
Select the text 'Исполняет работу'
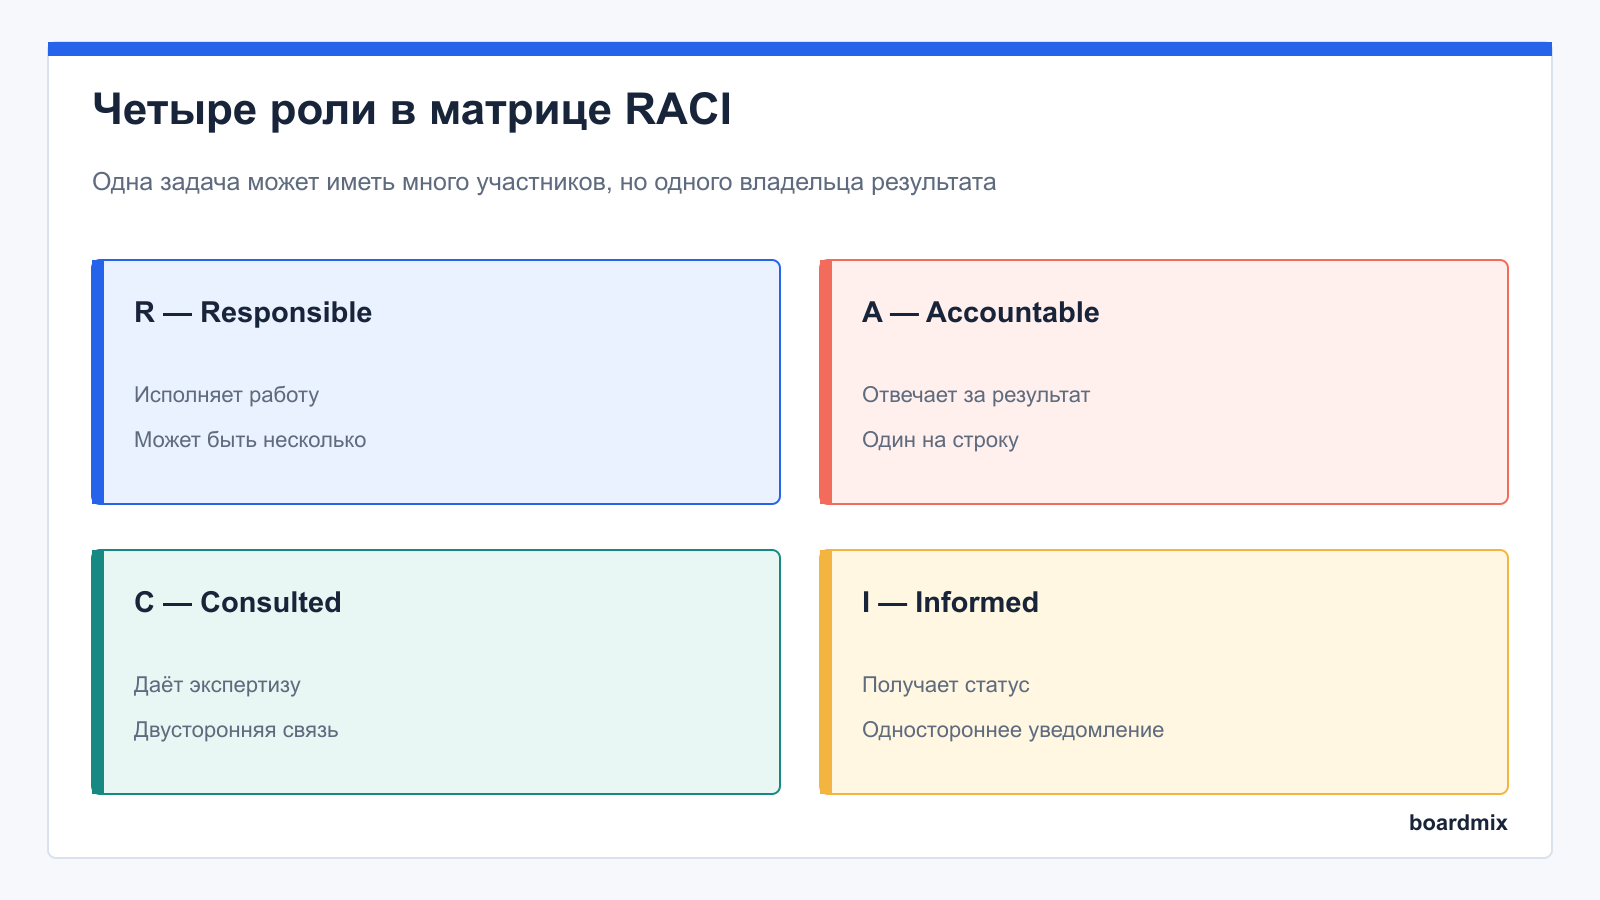227,395
